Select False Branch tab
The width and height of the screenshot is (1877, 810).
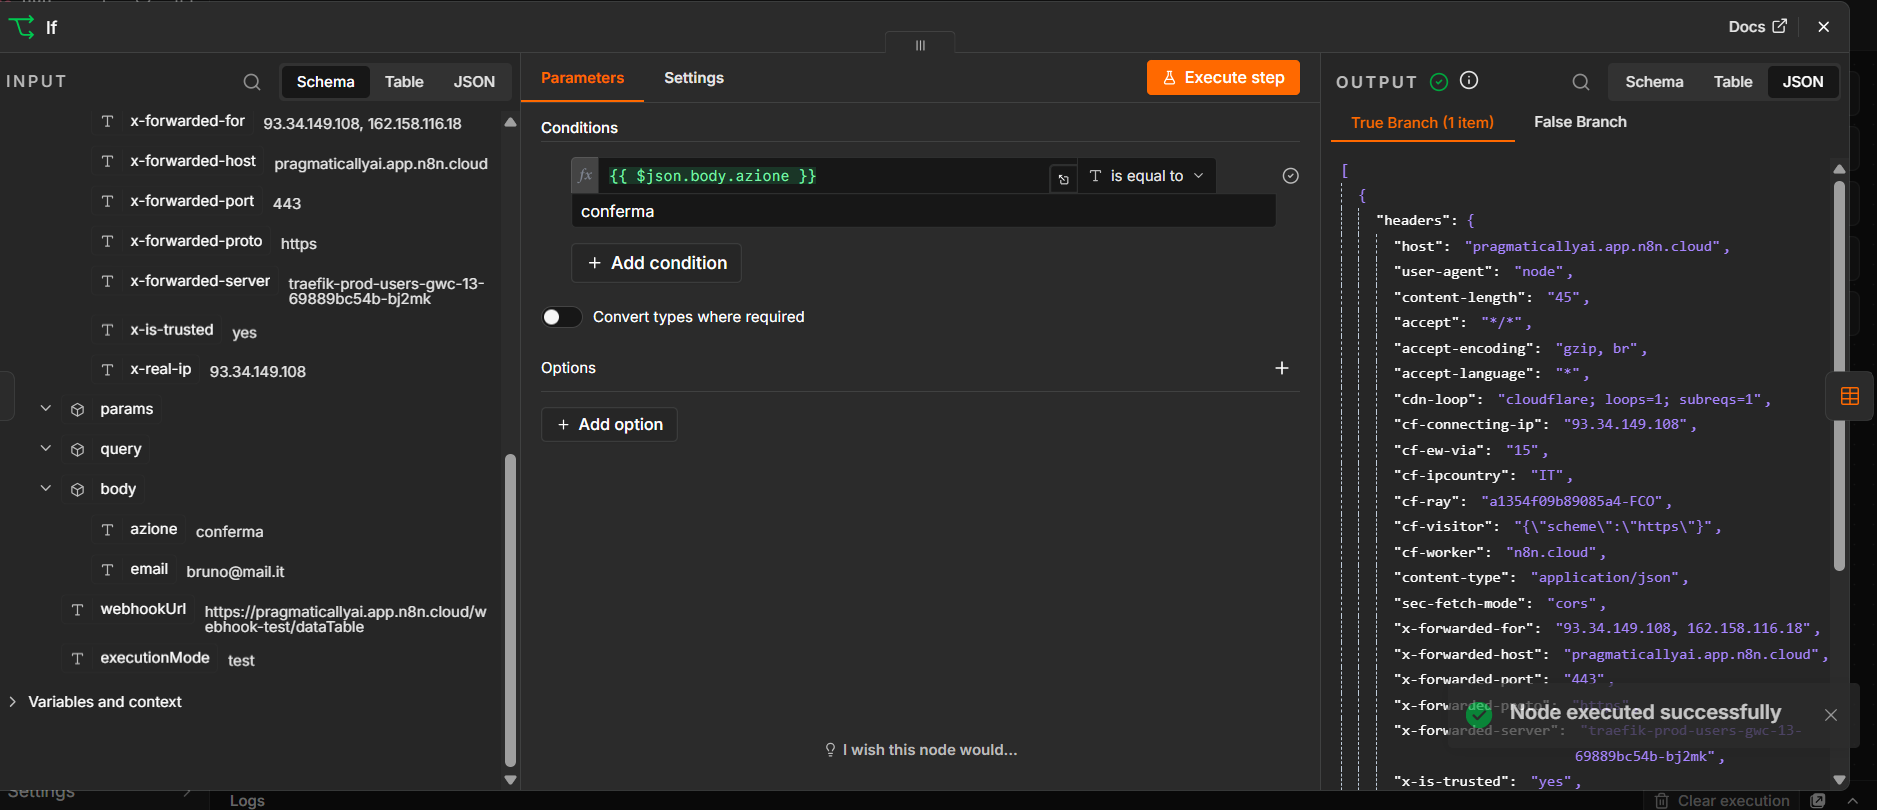1580,122
